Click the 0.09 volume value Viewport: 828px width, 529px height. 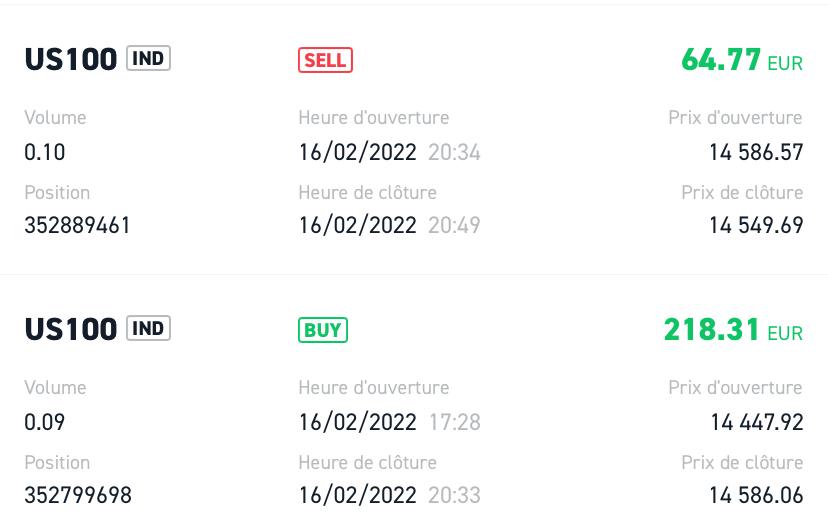tap(45, 422)
